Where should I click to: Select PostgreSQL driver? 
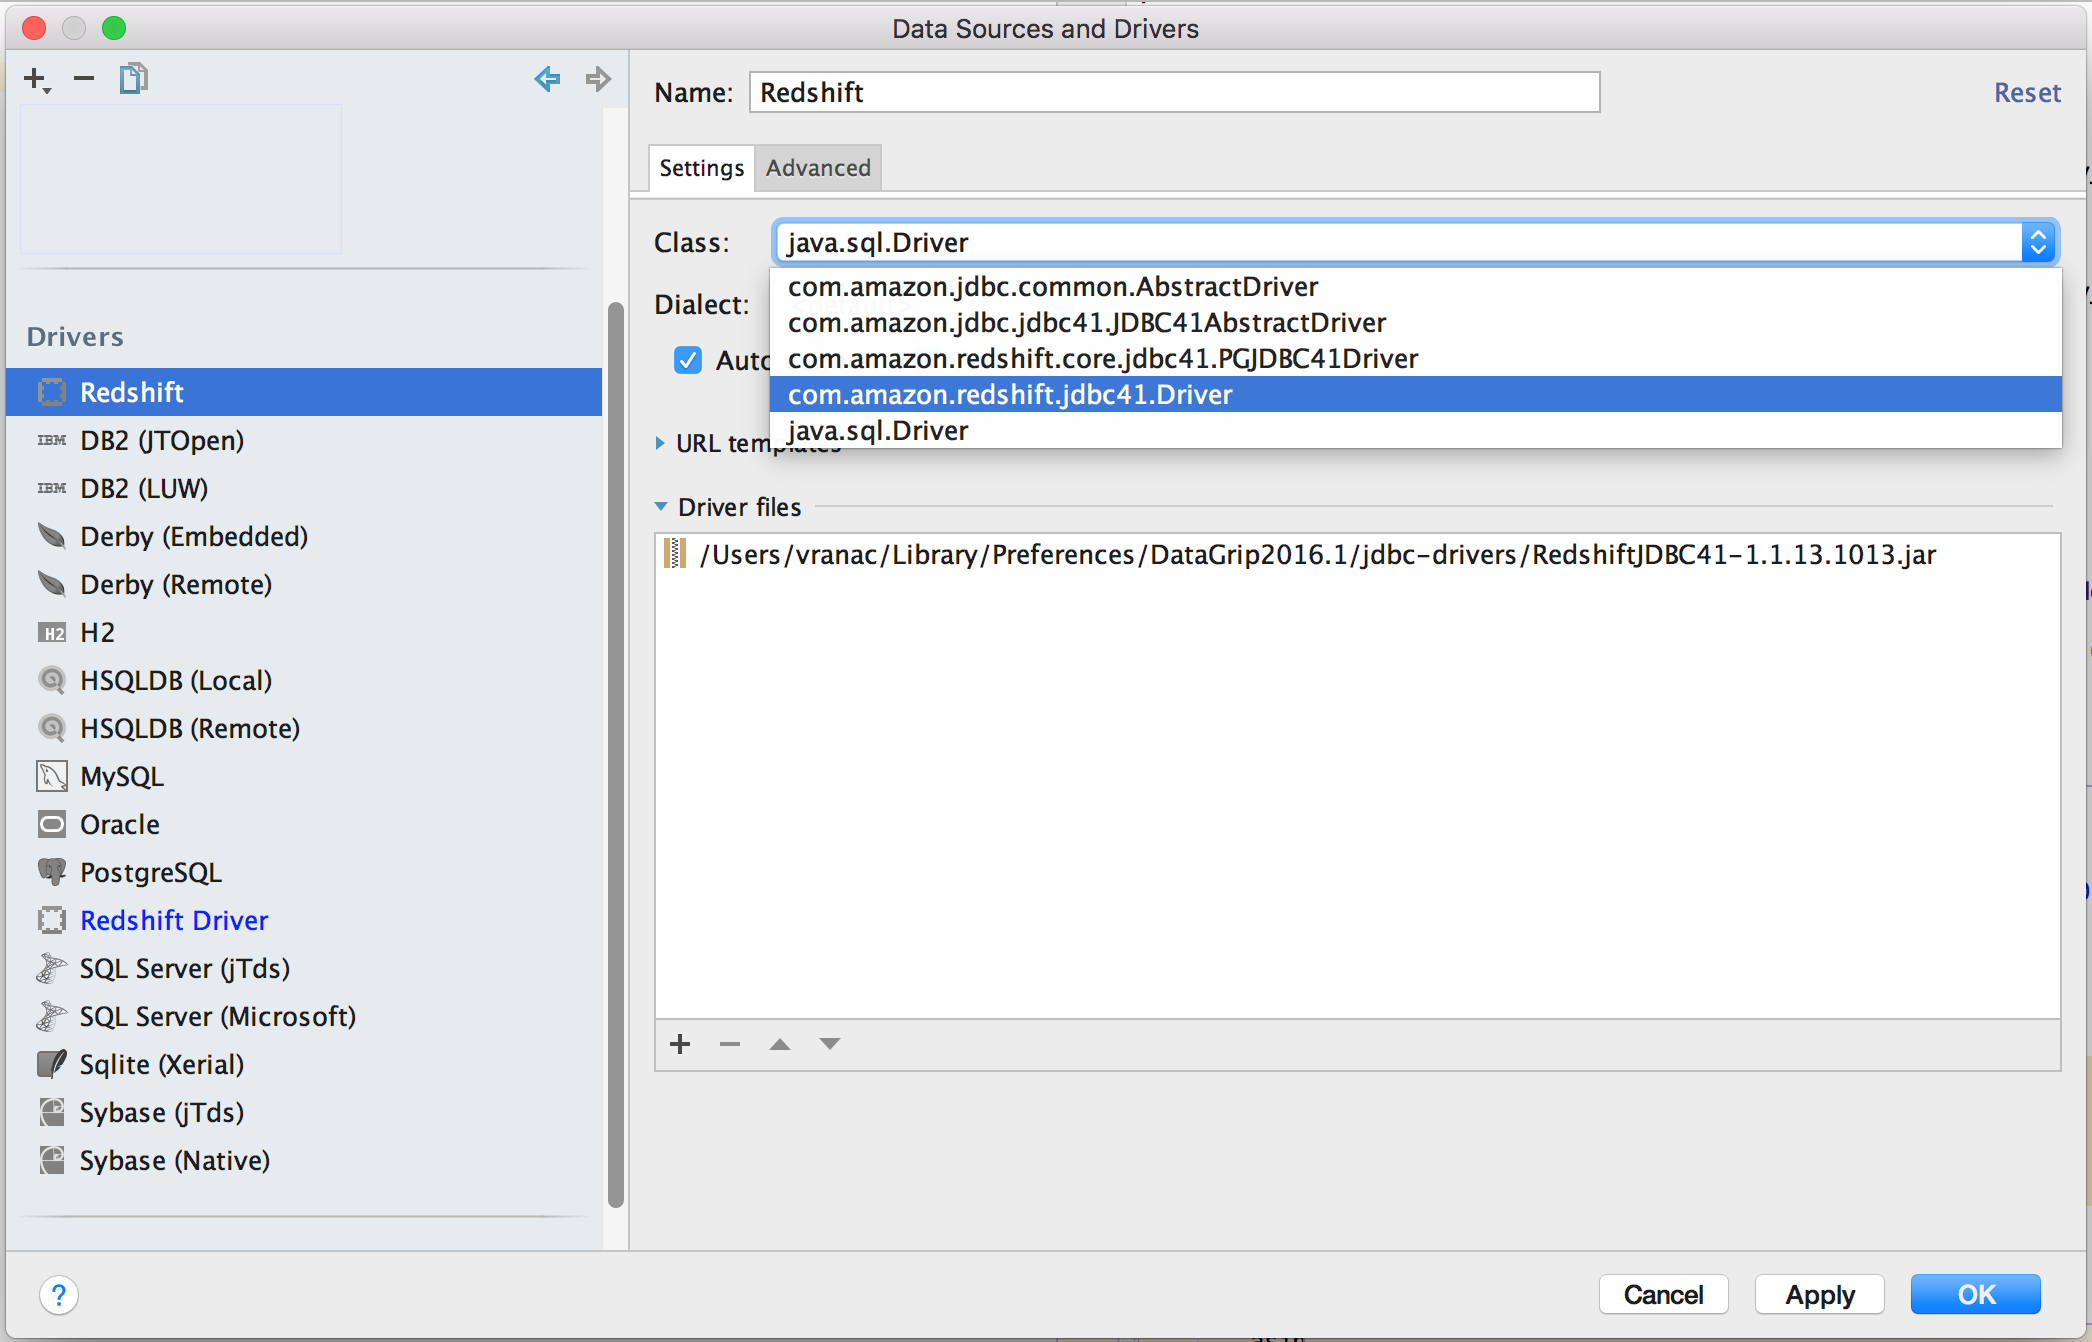pyautogui.click(x=304, y=872)
